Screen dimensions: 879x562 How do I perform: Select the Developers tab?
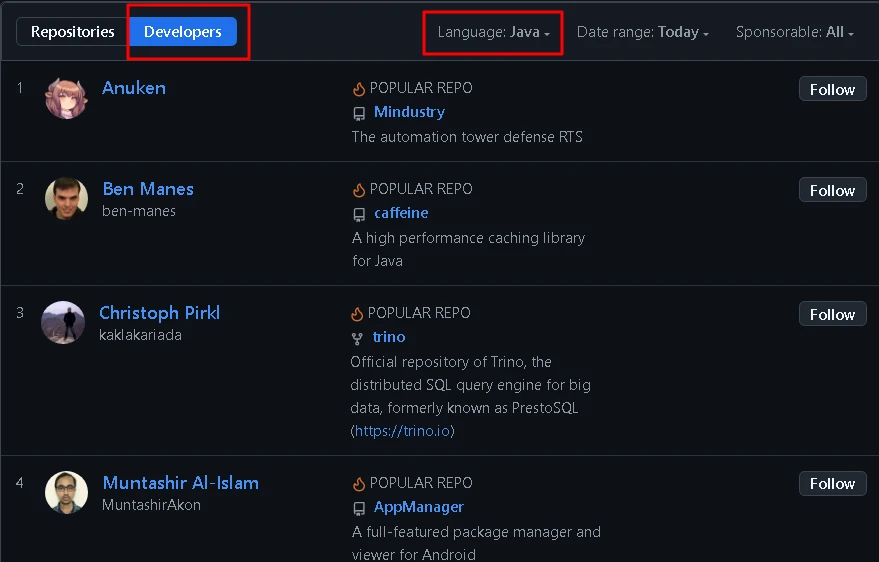(x=183, y=32)
